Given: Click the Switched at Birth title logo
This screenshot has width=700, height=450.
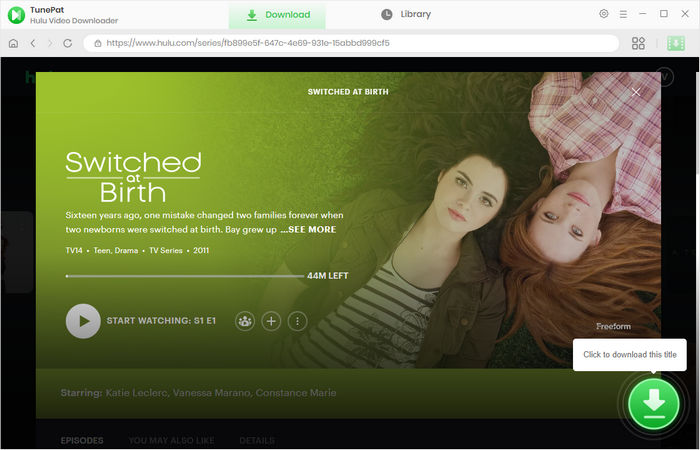Looking at the screenshot, I should 133,177.
